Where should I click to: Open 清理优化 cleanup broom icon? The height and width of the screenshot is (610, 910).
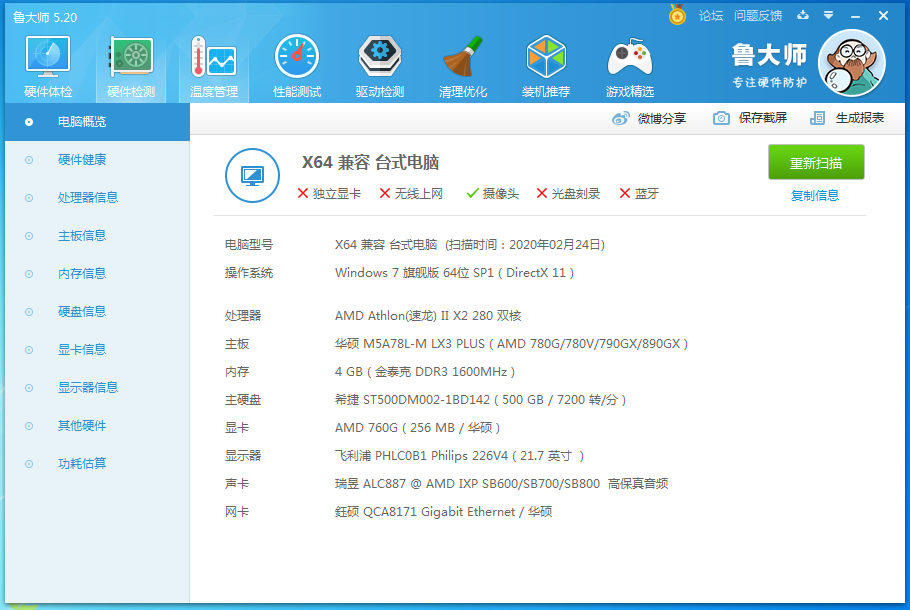(x=463, y=56)
